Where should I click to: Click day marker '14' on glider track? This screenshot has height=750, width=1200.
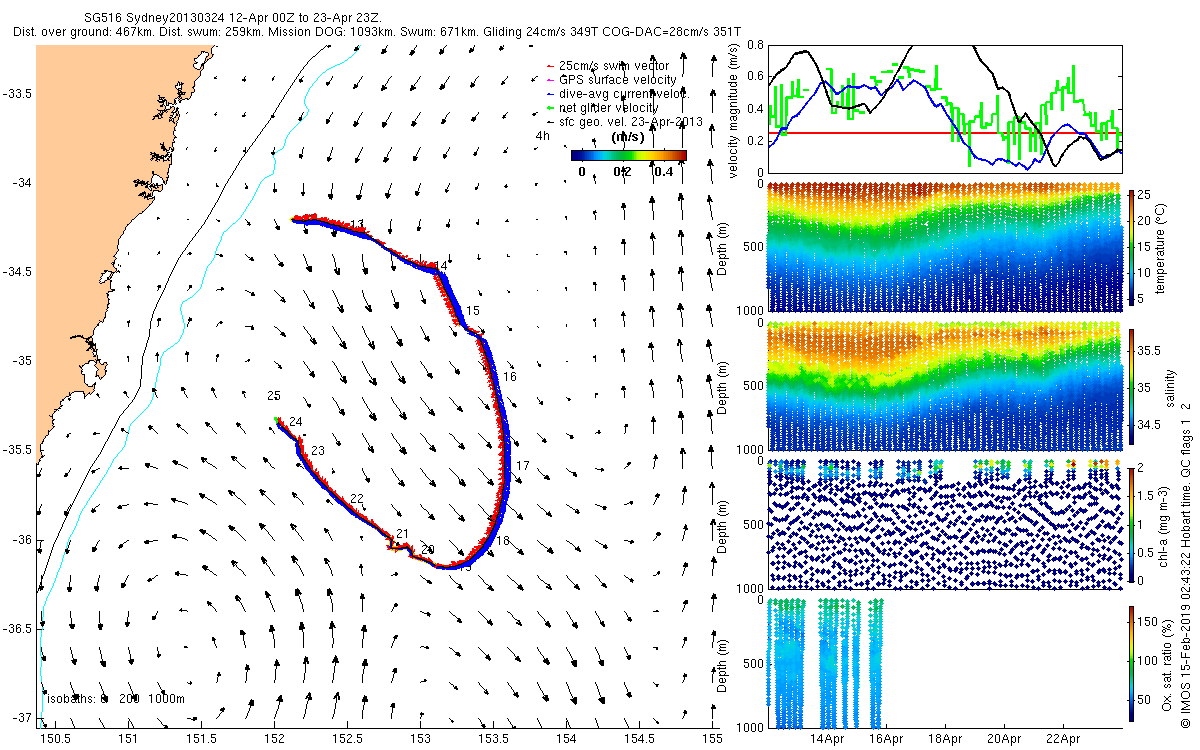tap(442, 266)
